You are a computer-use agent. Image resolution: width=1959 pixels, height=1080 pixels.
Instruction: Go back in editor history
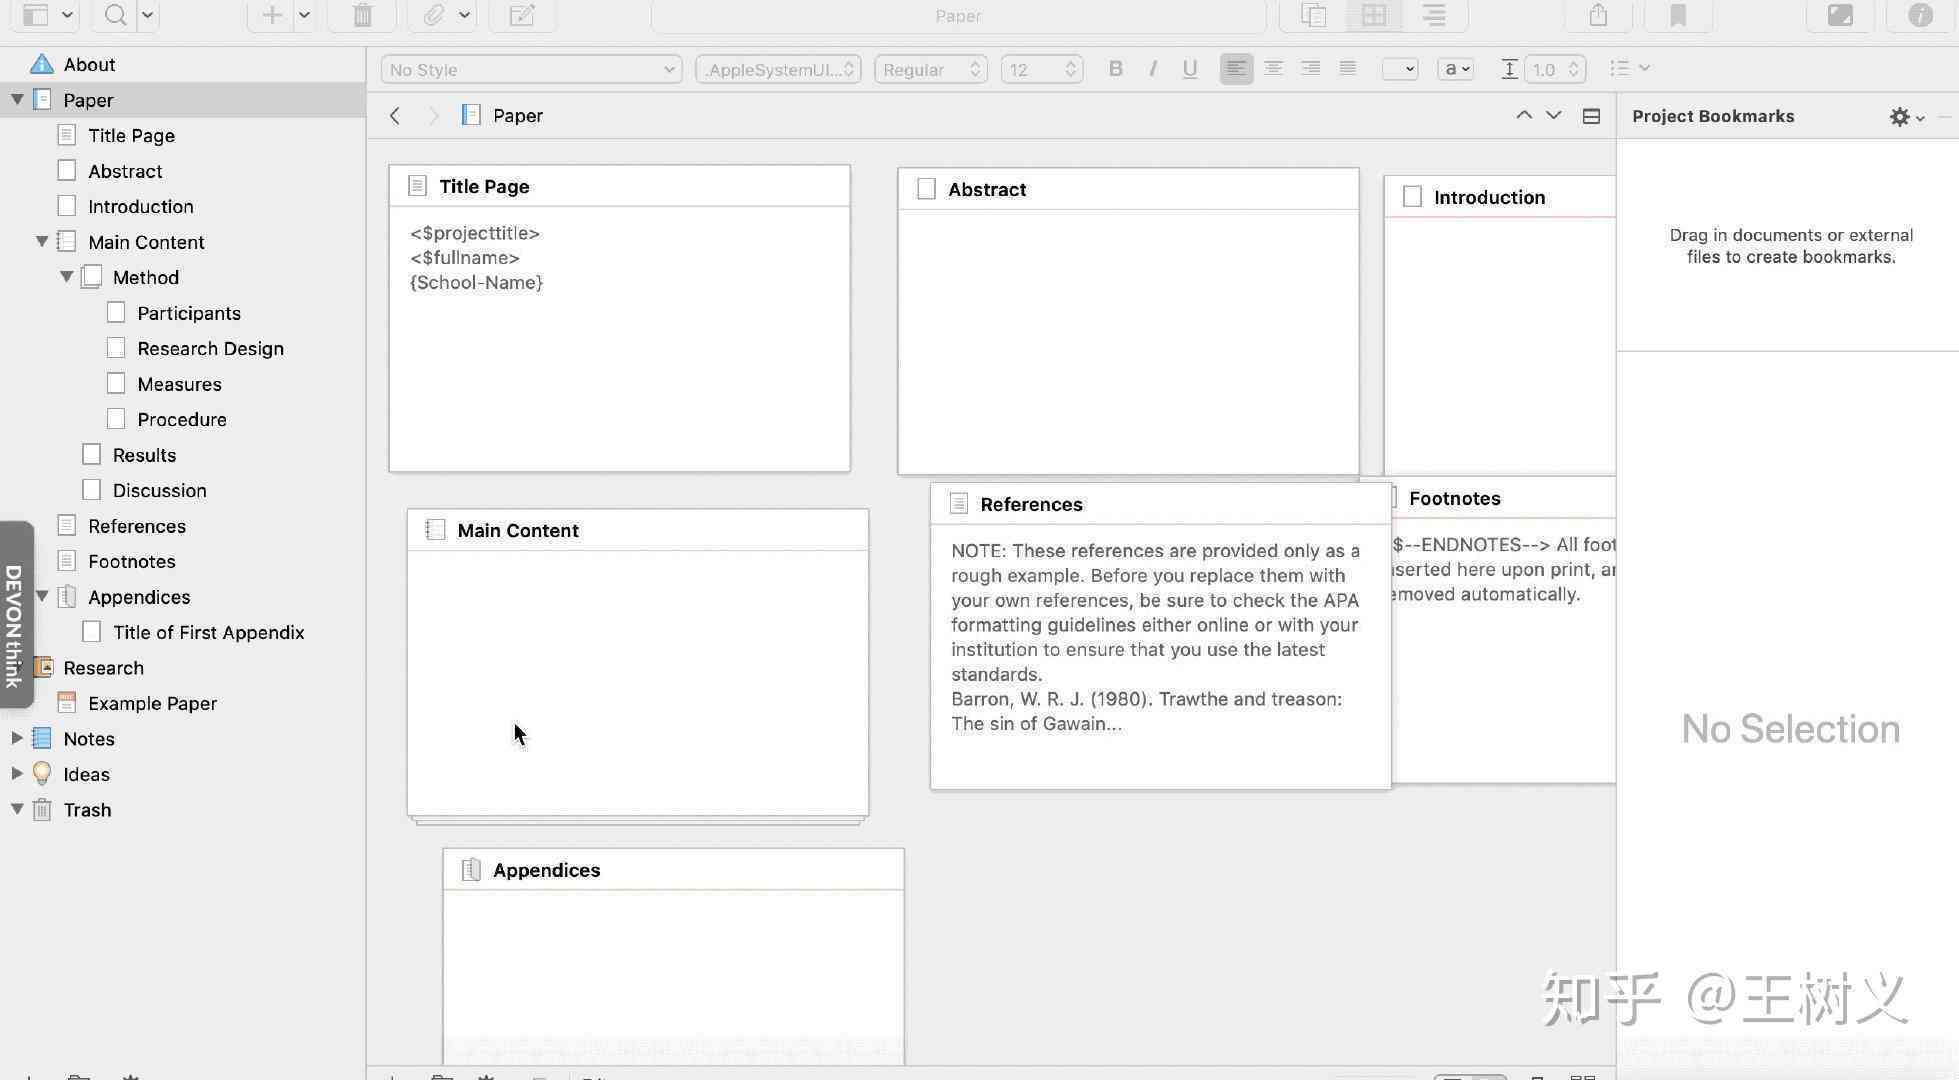395,116
